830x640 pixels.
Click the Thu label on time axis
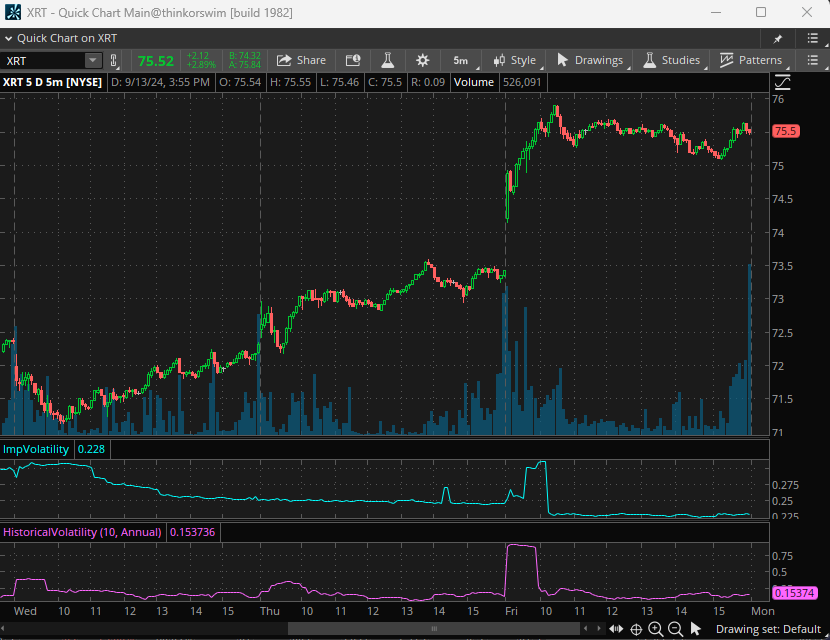click(x=269, y=611)
